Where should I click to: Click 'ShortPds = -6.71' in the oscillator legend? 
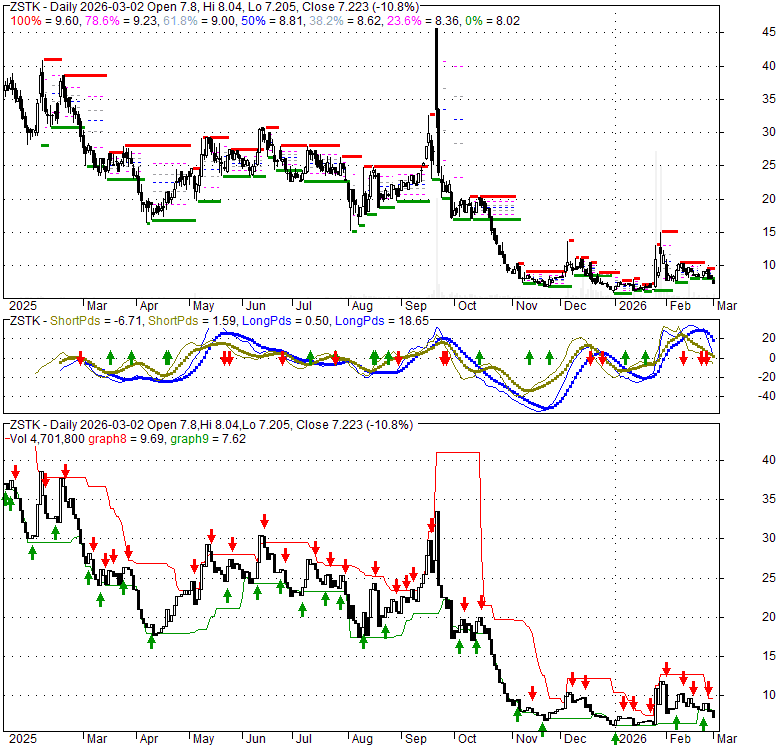(96, 321)
